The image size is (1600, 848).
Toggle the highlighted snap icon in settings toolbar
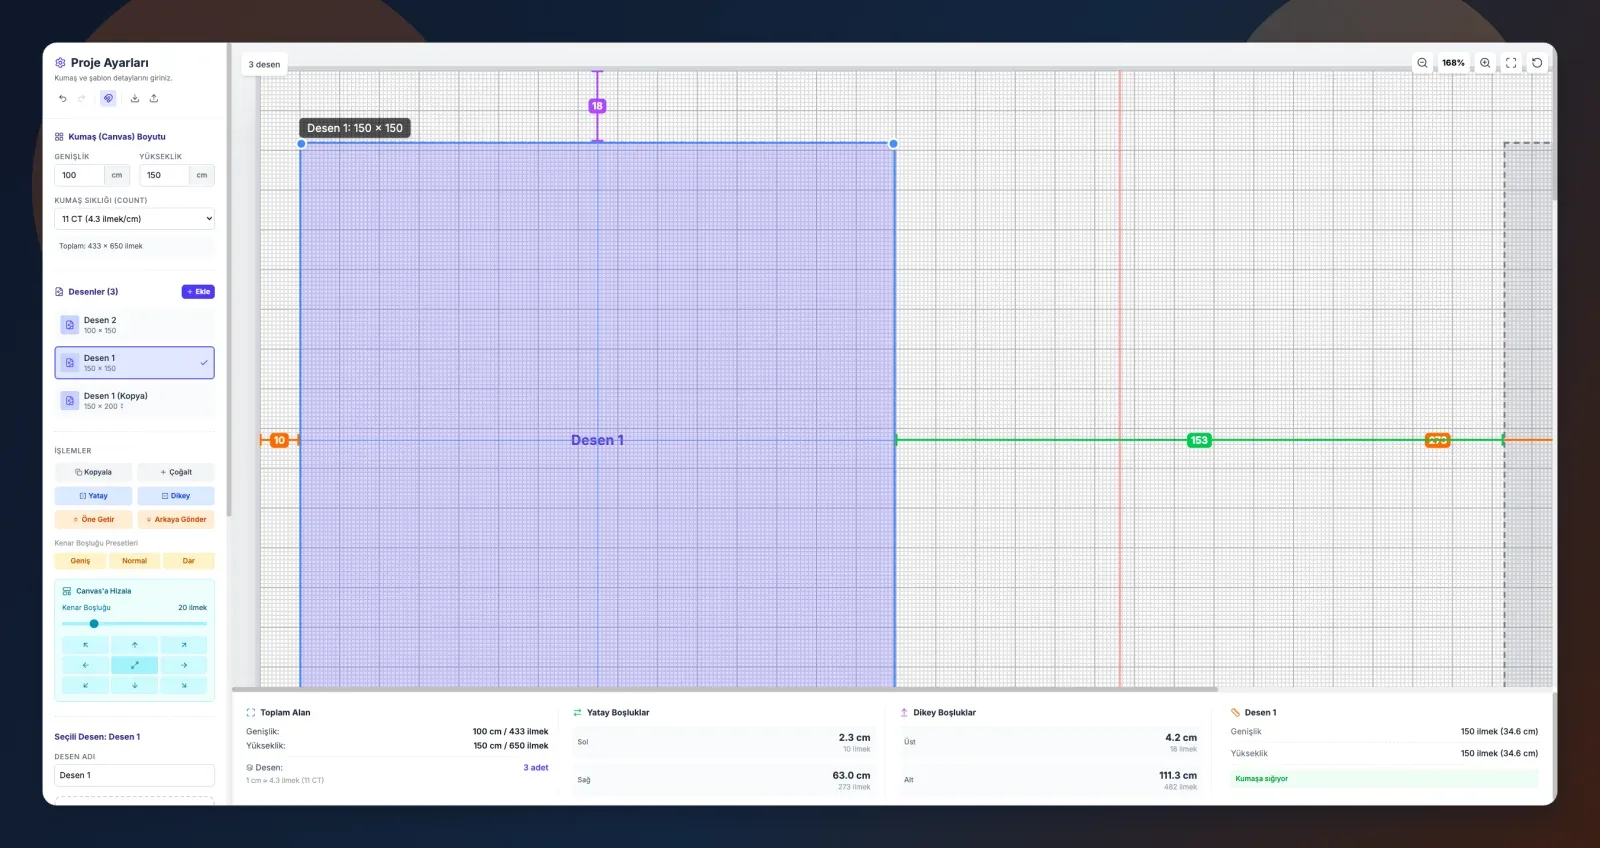pyautogui.click(x=108, y=98)
